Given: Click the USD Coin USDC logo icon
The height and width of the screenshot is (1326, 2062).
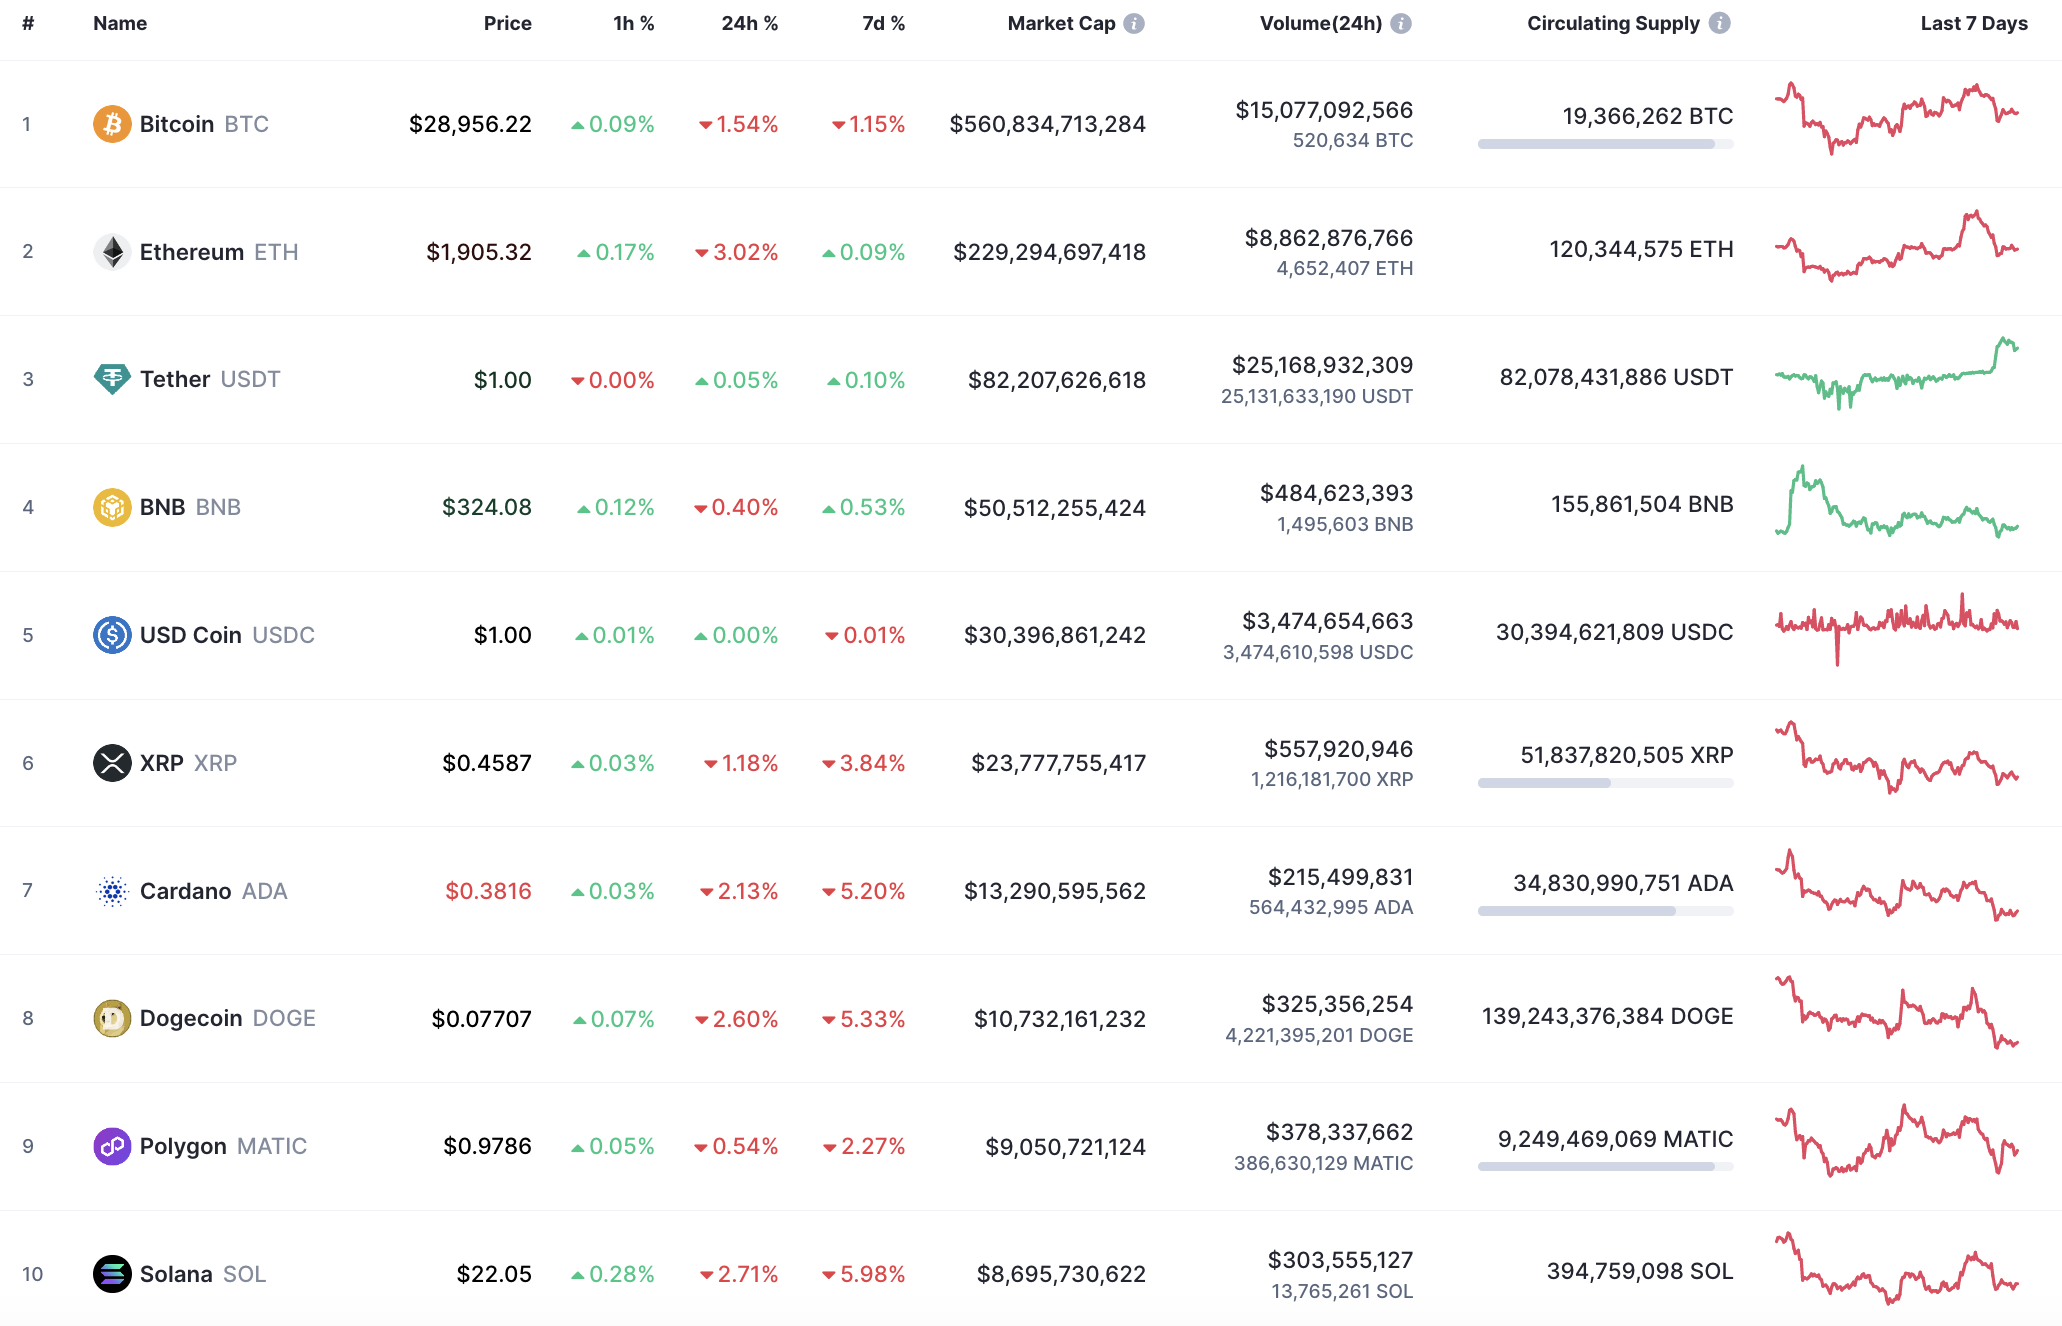Looking at the screenshot, I should pos(113,634).
